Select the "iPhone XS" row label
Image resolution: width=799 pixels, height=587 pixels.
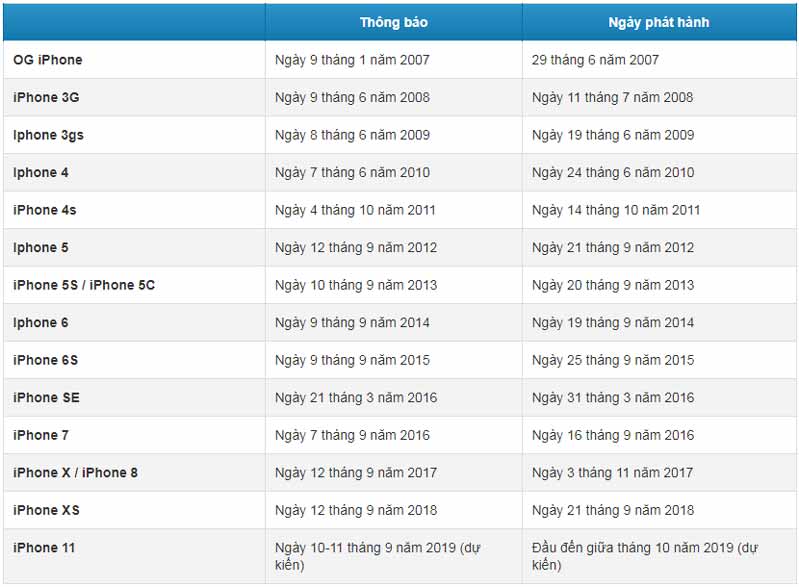[46, 510]
